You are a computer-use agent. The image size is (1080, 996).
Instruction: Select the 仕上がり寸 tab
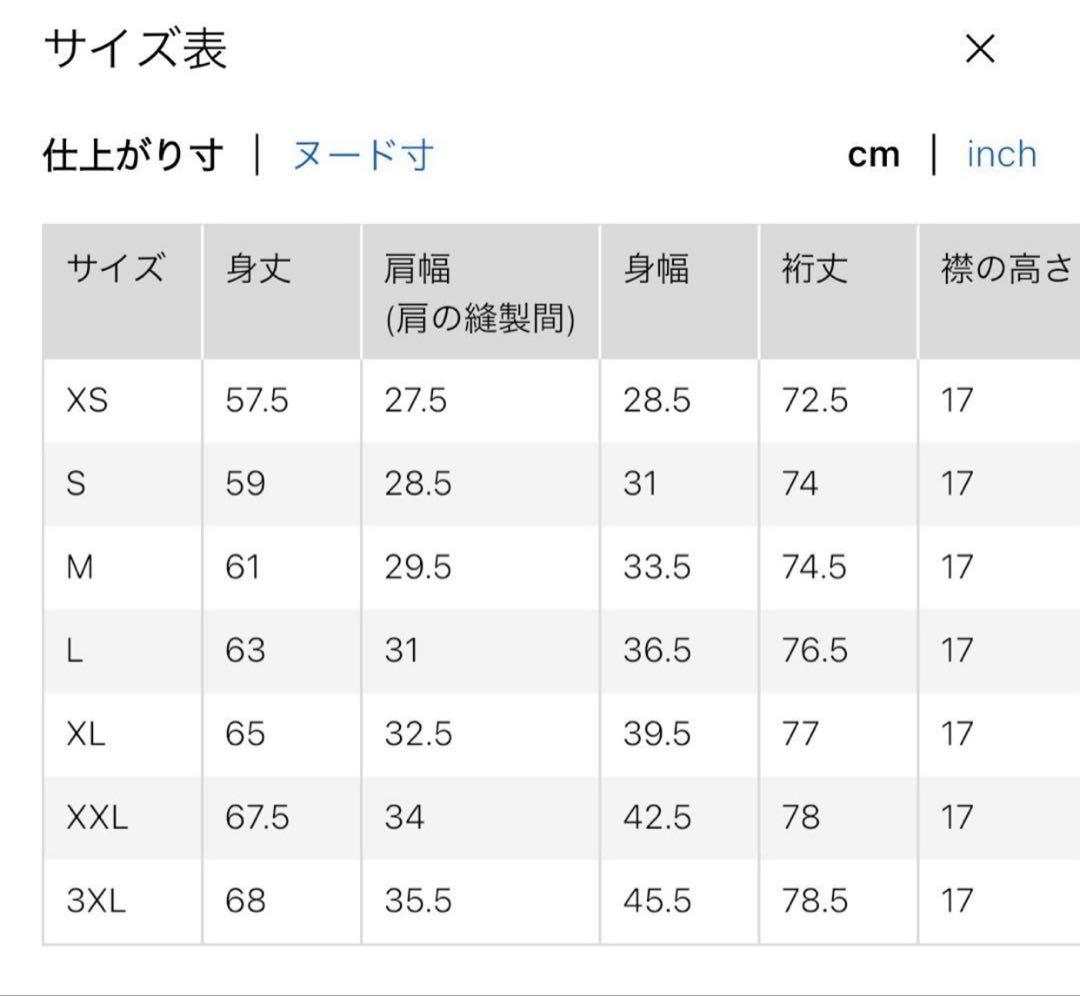(x=133, y=155)
